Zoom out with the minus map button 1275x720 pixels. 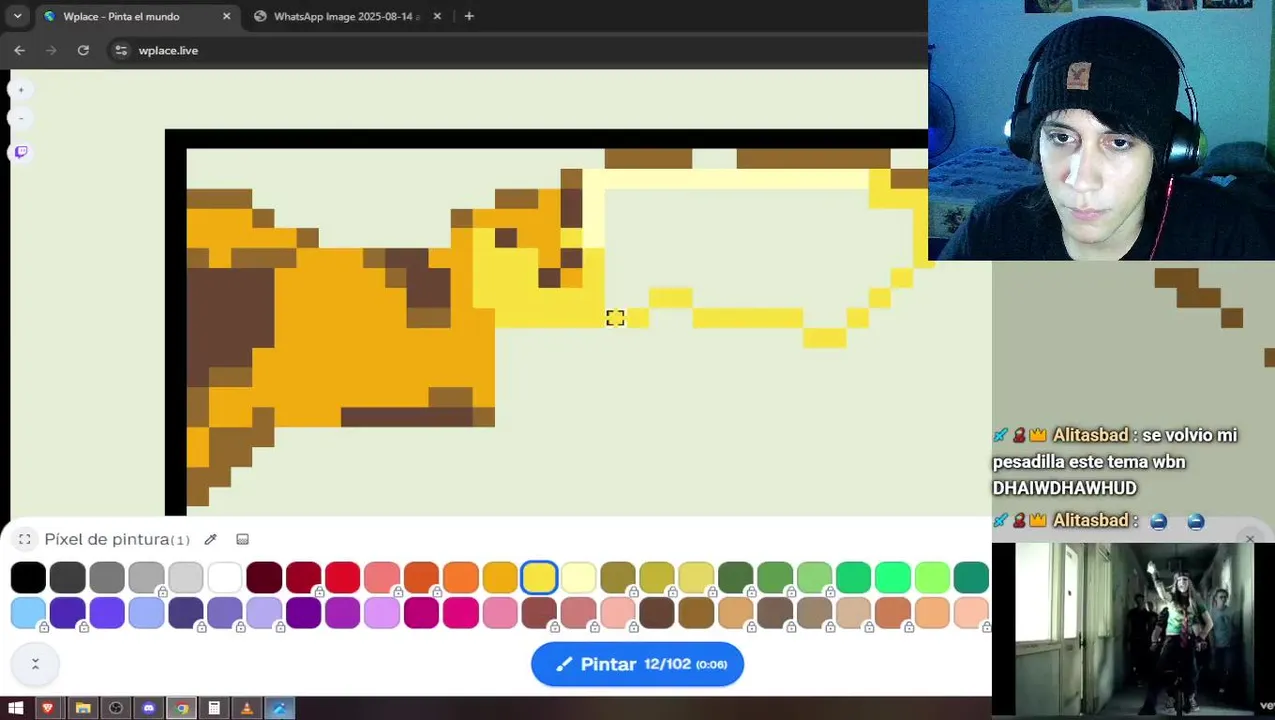[x=21, y=118]
